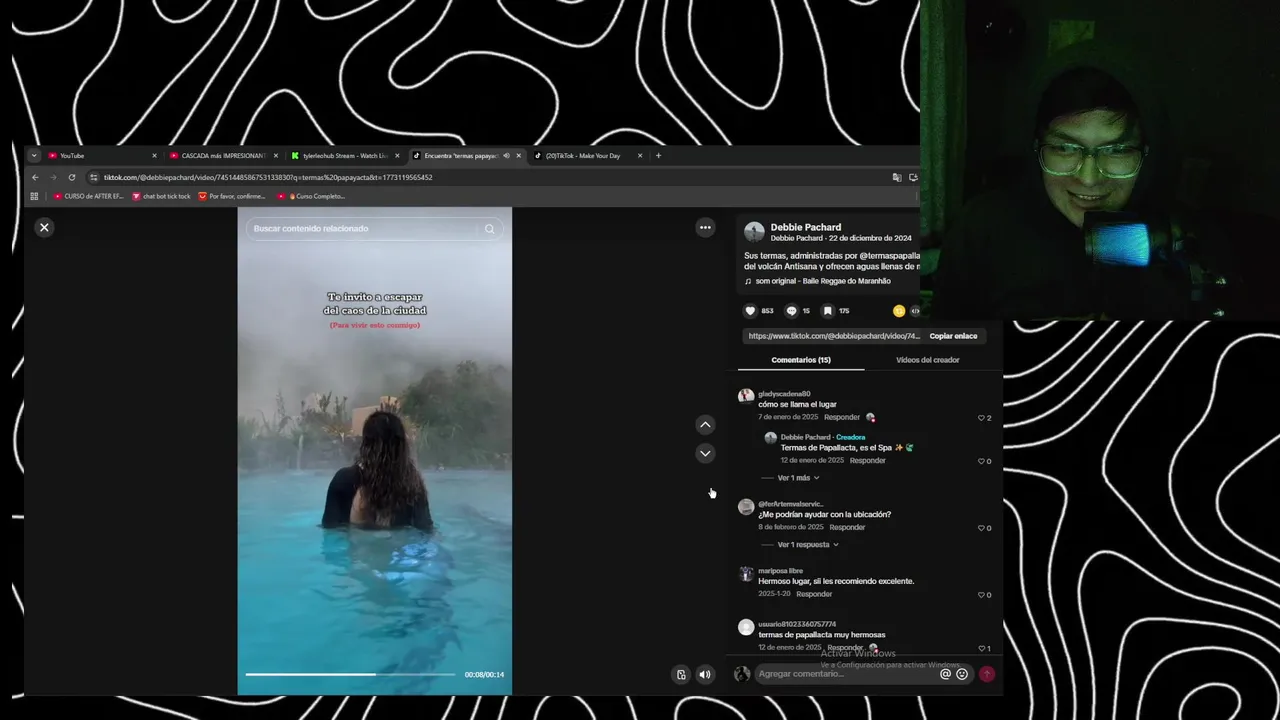The width and height of the screenshot is (1280, 720).
Task: Open the tab search dropdown arrow
Action: (33, 155)
